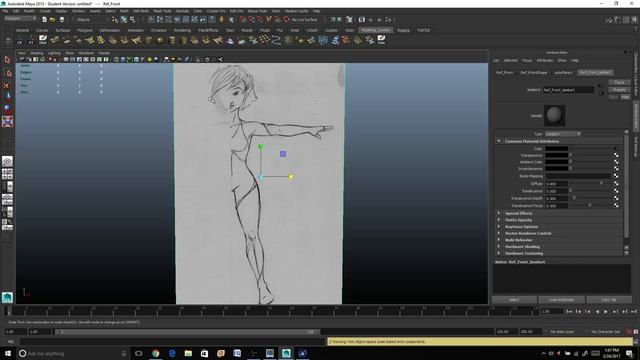The height and width of the screenshot is (360, 640).
Task: Activate the Scale tool in toolbox
Action: click(x=7, y=121)
